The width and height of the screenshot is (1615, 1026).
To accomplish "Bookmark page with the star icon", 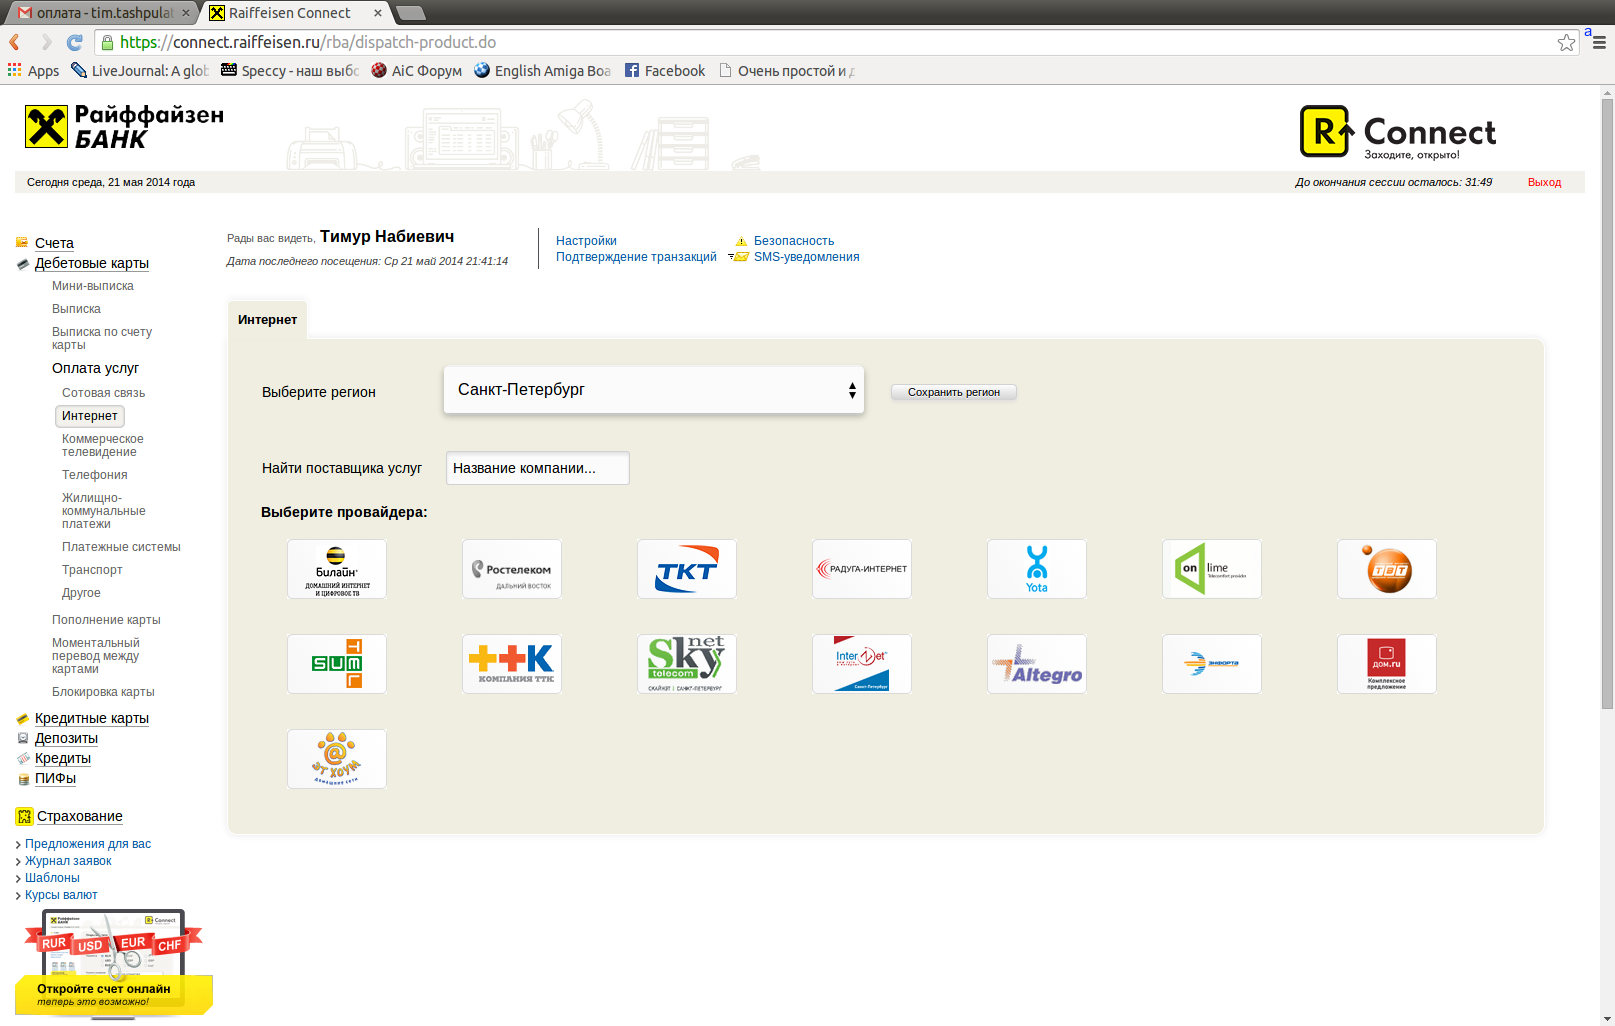I will pos(1566,42).
